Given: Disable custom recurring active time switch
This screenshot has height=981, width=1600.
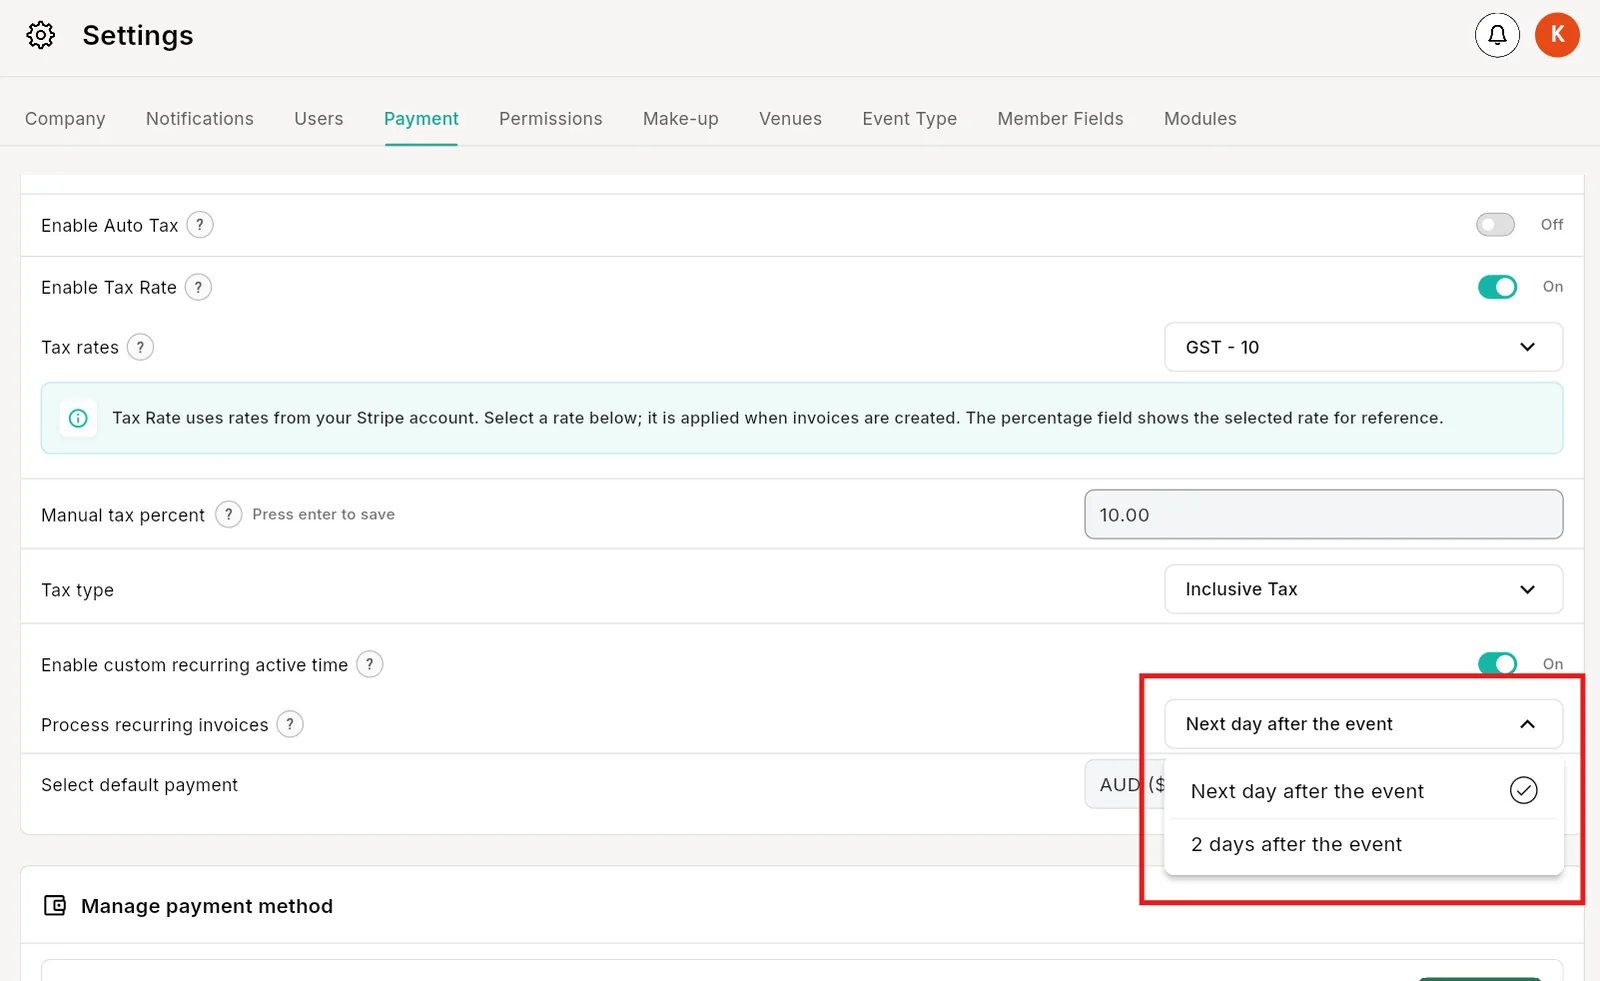Looking at the screenshot, I should (x=1497, y=664).
